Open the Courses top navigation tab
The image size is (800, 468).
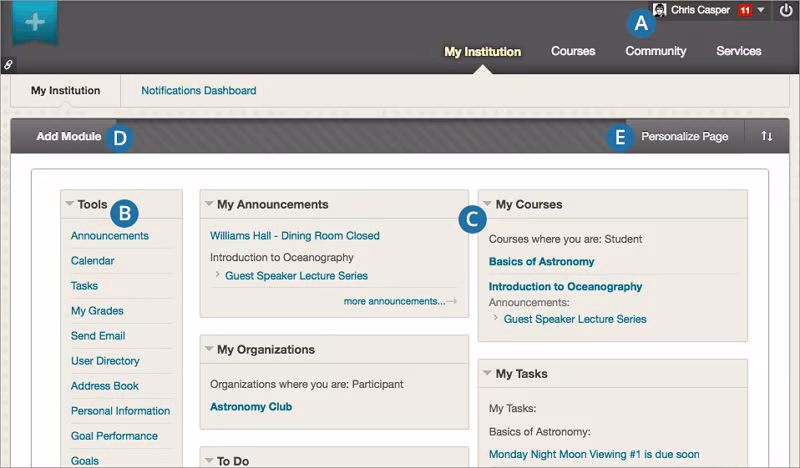[x=573, y=51]
